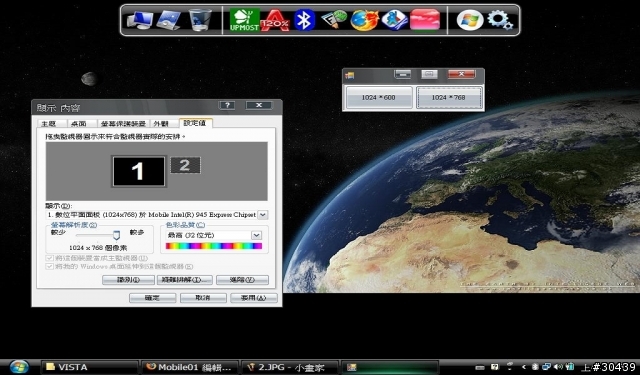
Task: Open My Computer icon in the top dock
Action: tap(139, 20)
